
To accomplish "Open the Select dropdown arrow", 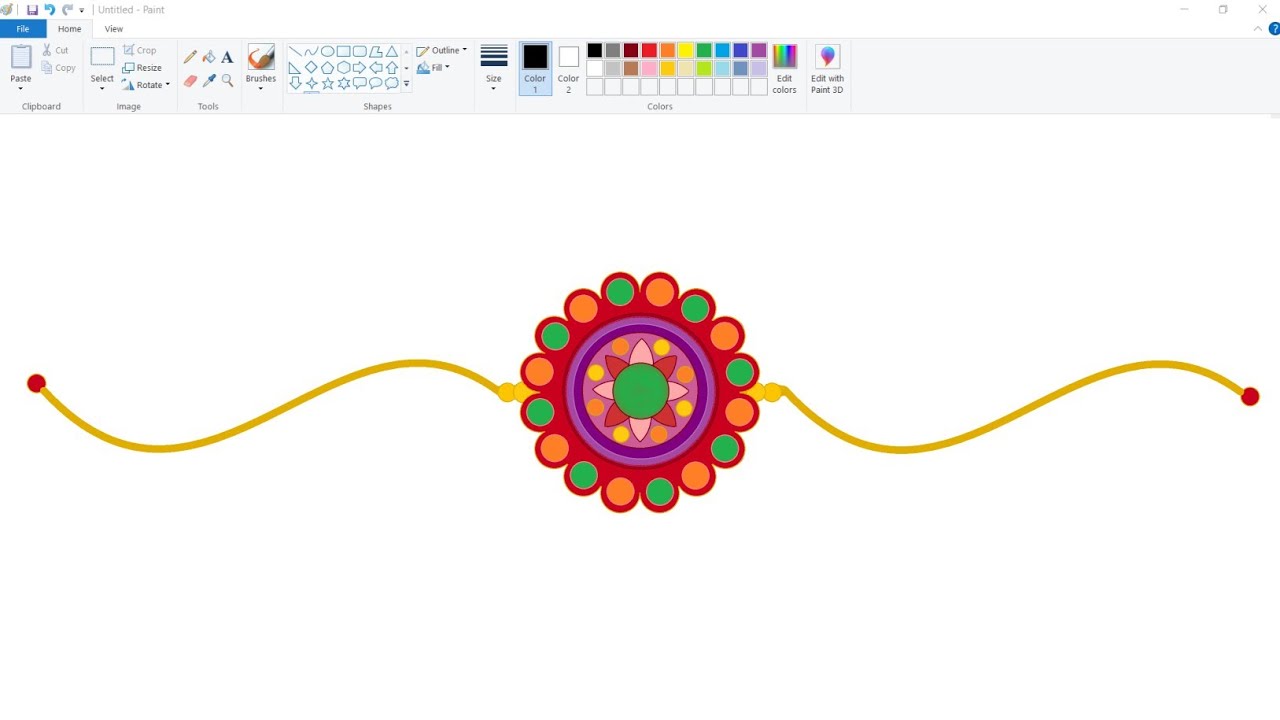I will coord(102,88).
